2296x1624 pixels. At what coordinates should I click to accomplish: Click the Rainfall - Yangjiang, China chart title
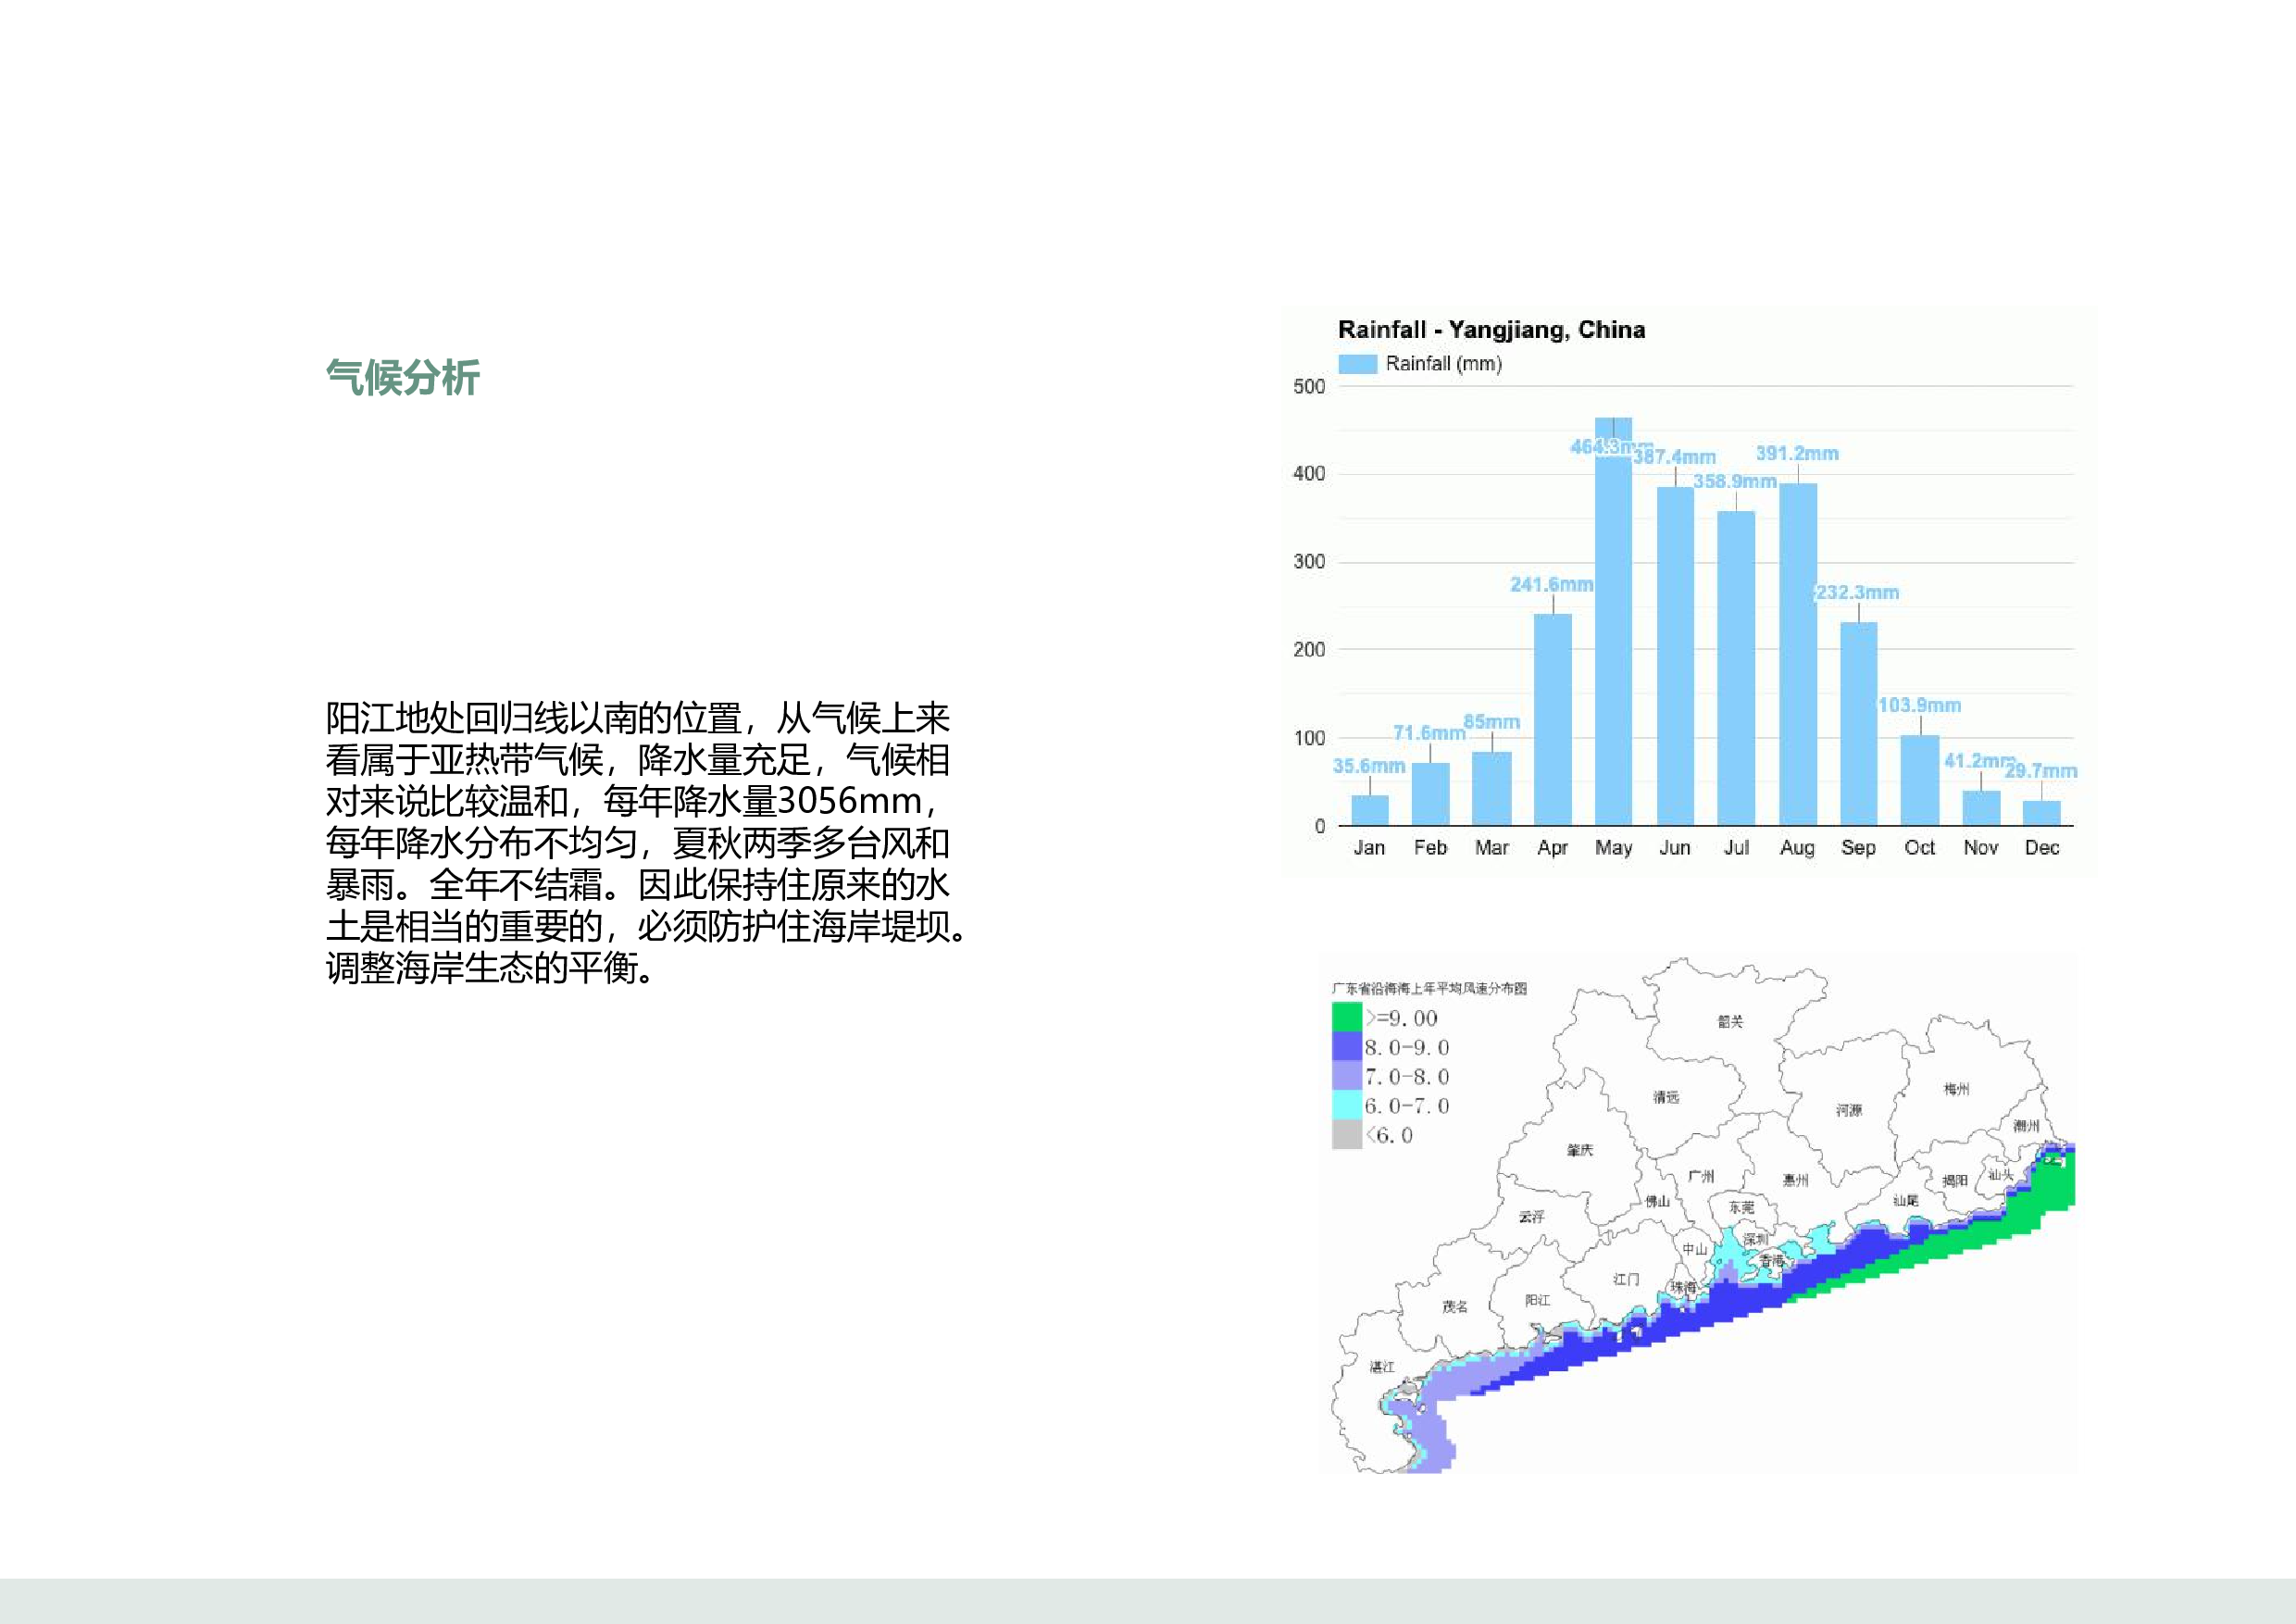[1492, 329]
